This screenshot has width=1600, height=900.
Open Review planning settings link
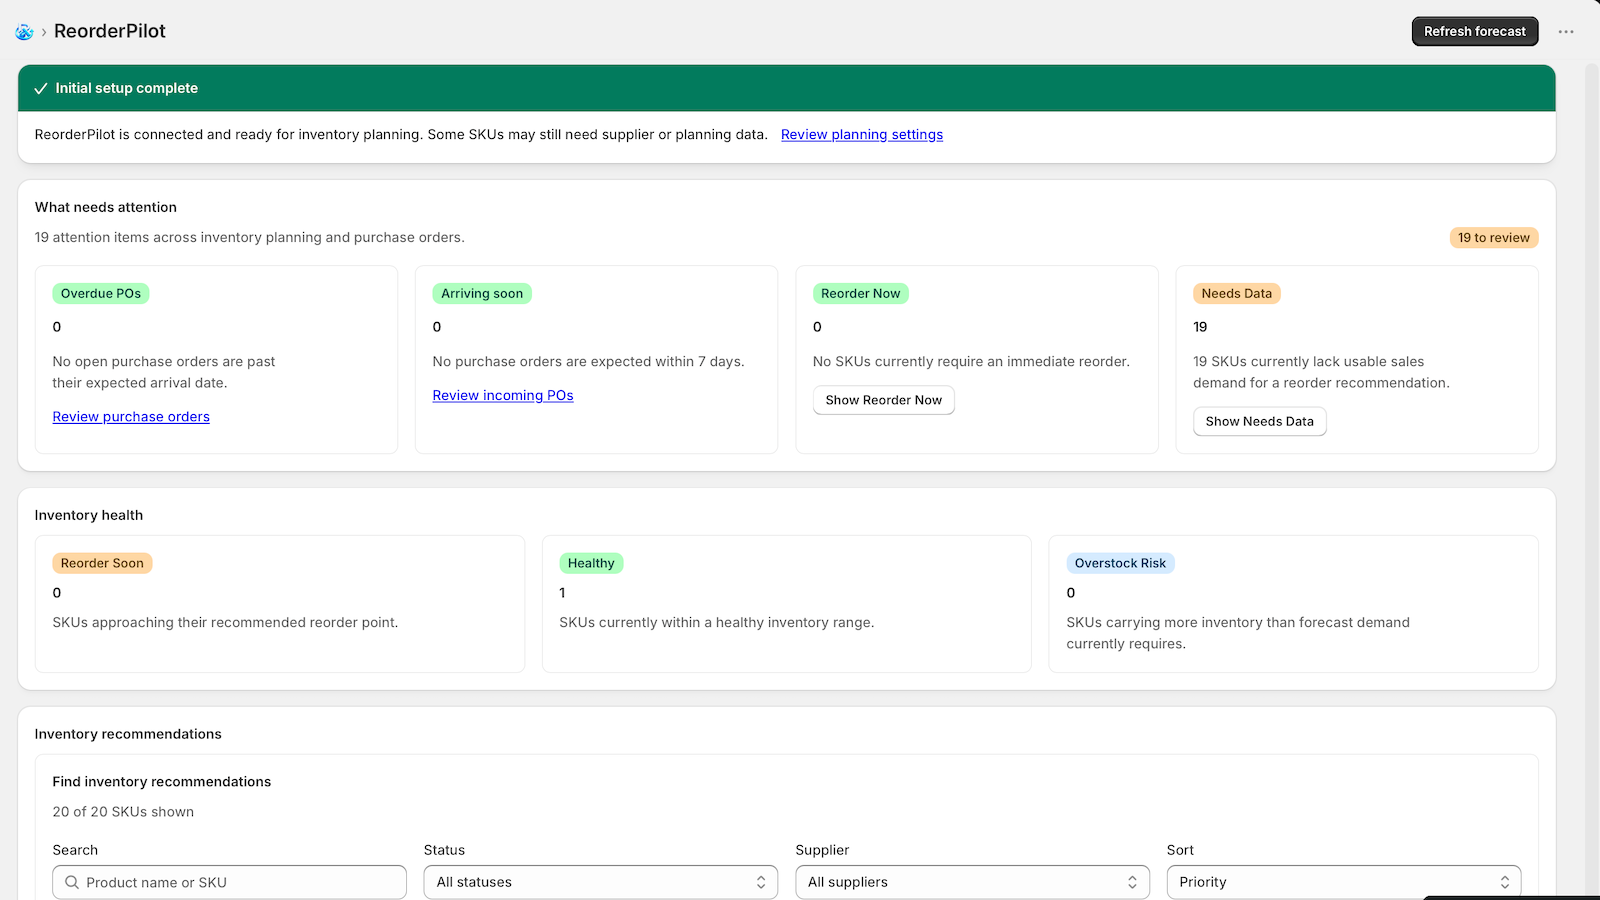pos(862,134)
